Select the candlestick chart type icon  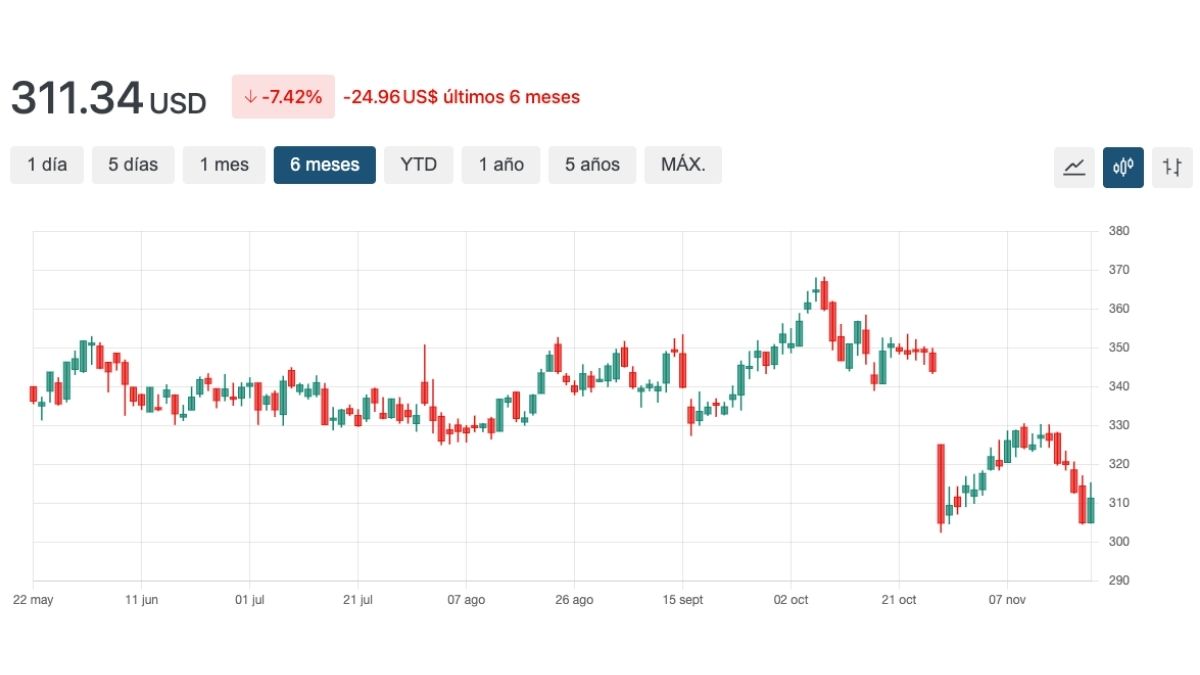point(1123,167)
